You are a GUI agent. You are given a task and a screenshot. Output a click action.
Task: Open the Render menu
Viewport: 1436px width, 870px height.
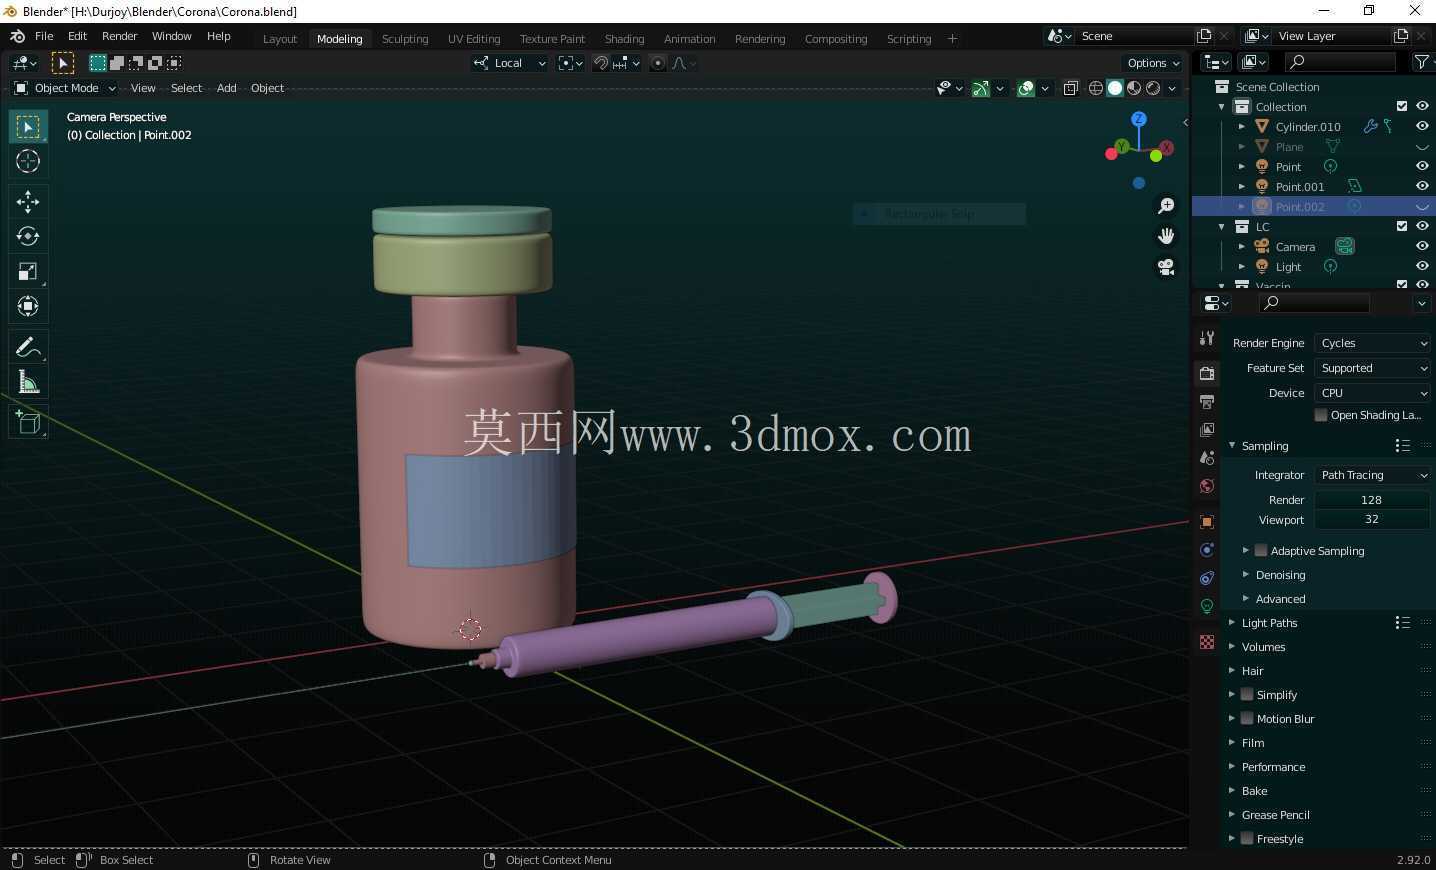(120, 36)
